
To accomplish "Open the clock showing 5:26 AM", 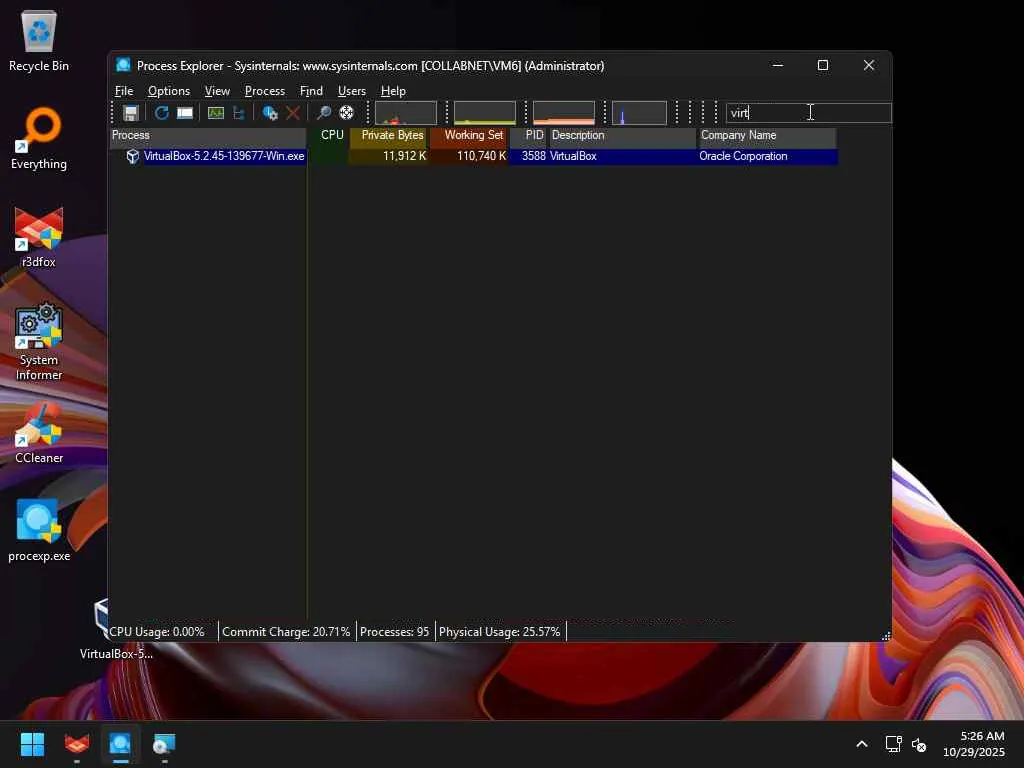I will pyautogui.click(x=973, y=744).
